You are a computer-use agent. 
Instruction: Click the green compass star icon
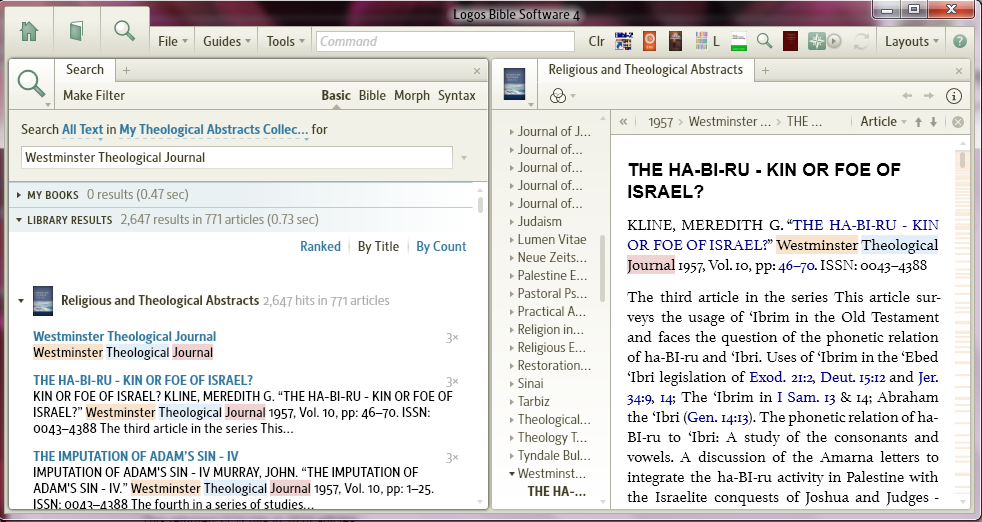(817, 41)
